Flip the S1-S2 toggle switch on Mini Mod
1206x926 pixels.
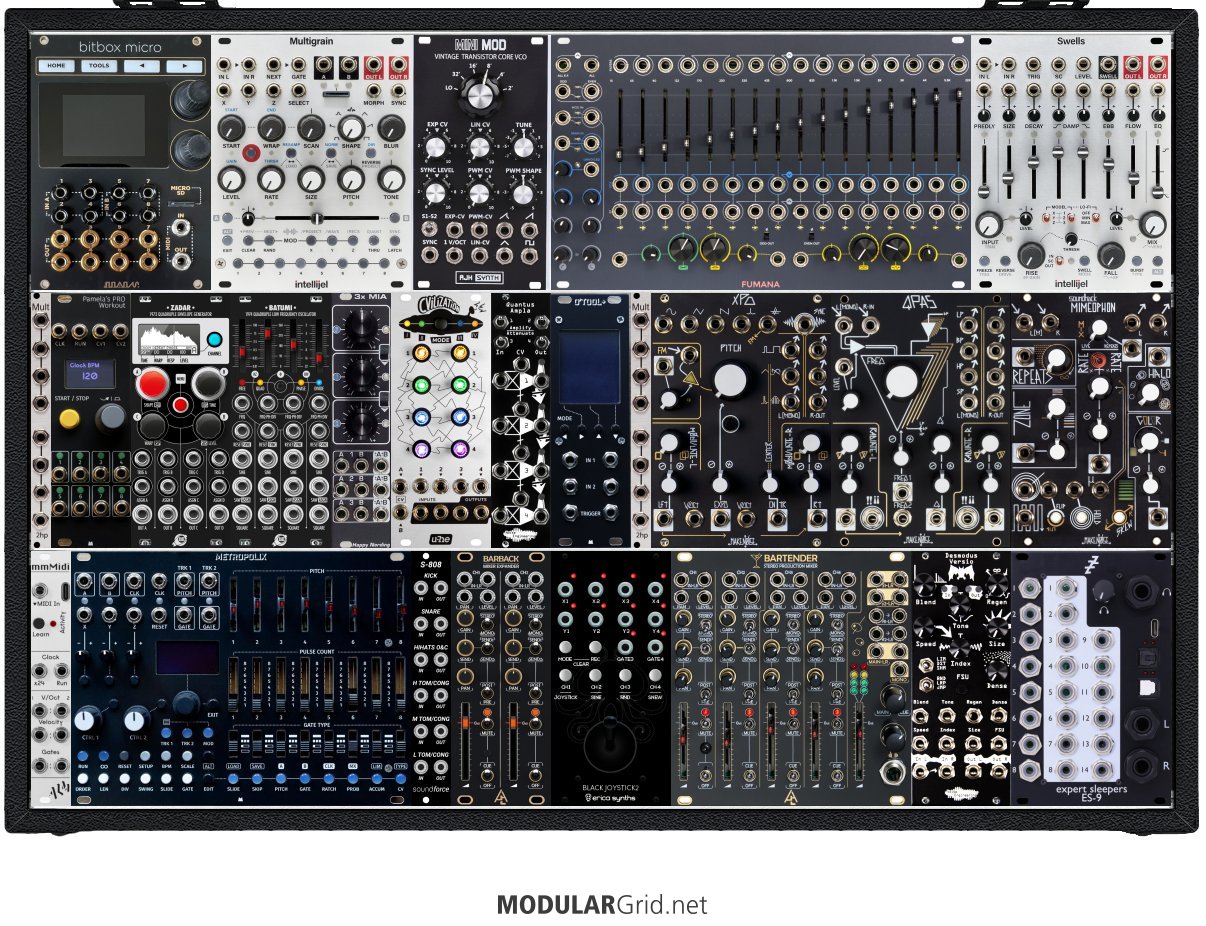432,227
